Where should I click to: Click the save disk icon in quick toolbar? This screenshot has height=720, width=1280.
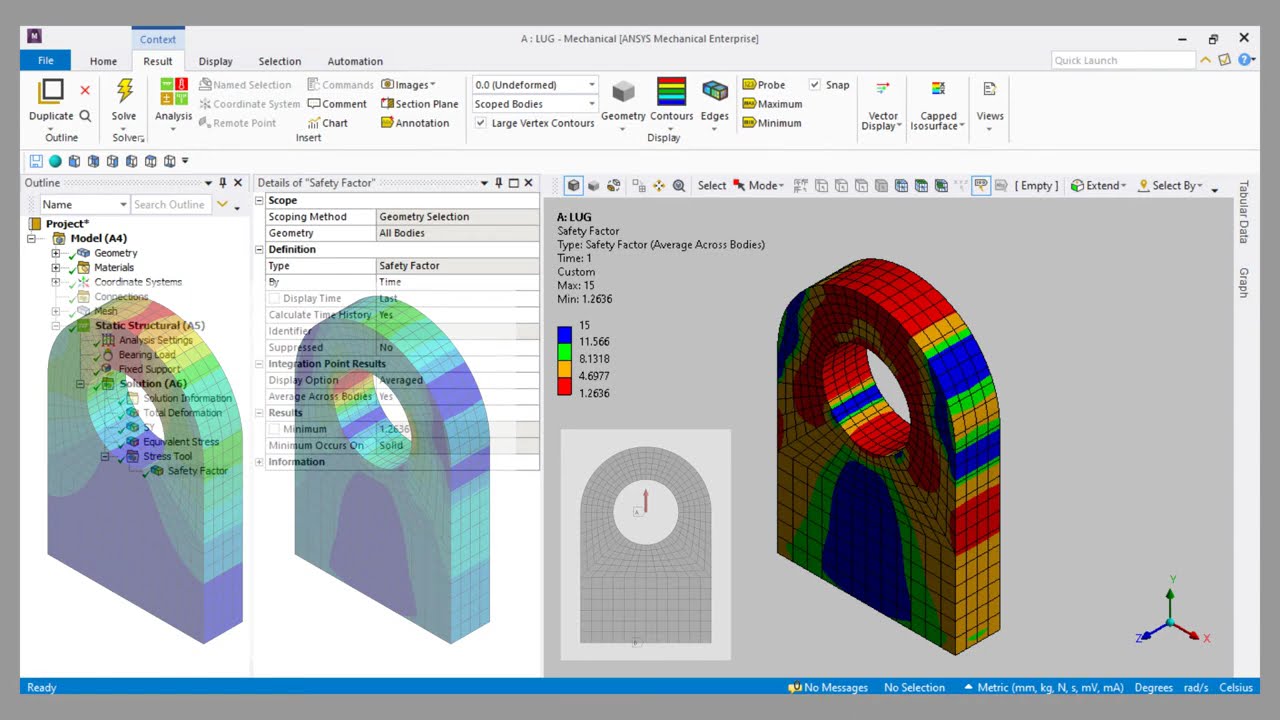[36, 161]
